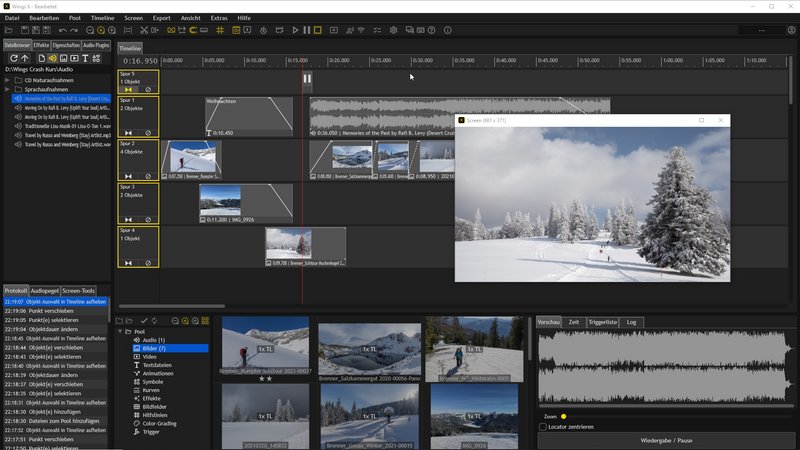This screenshot has height=450, width=800.
Task: Switch to the Eigenschaften tab
Action: 66,45
